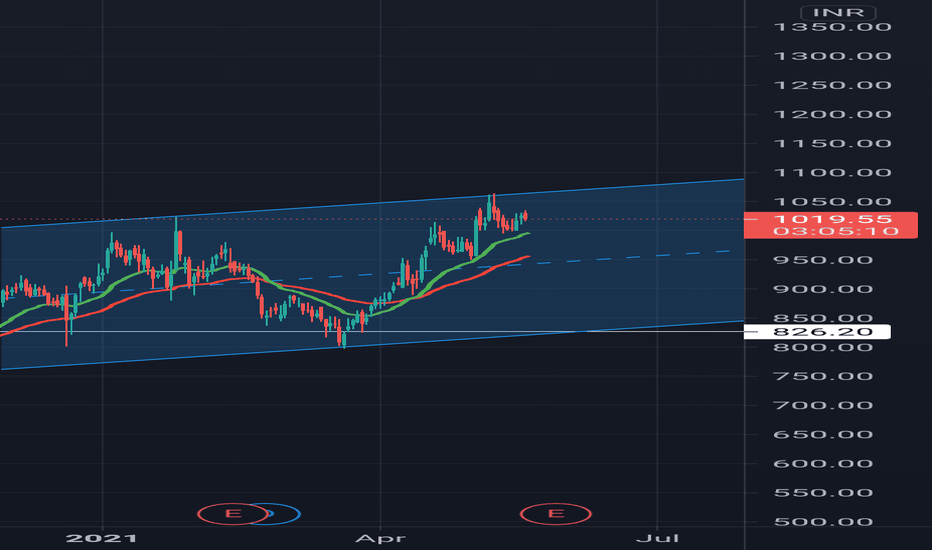Click the first earnings marker near 2021
Screen dimensions: 932x550
(x=233, y=514)
